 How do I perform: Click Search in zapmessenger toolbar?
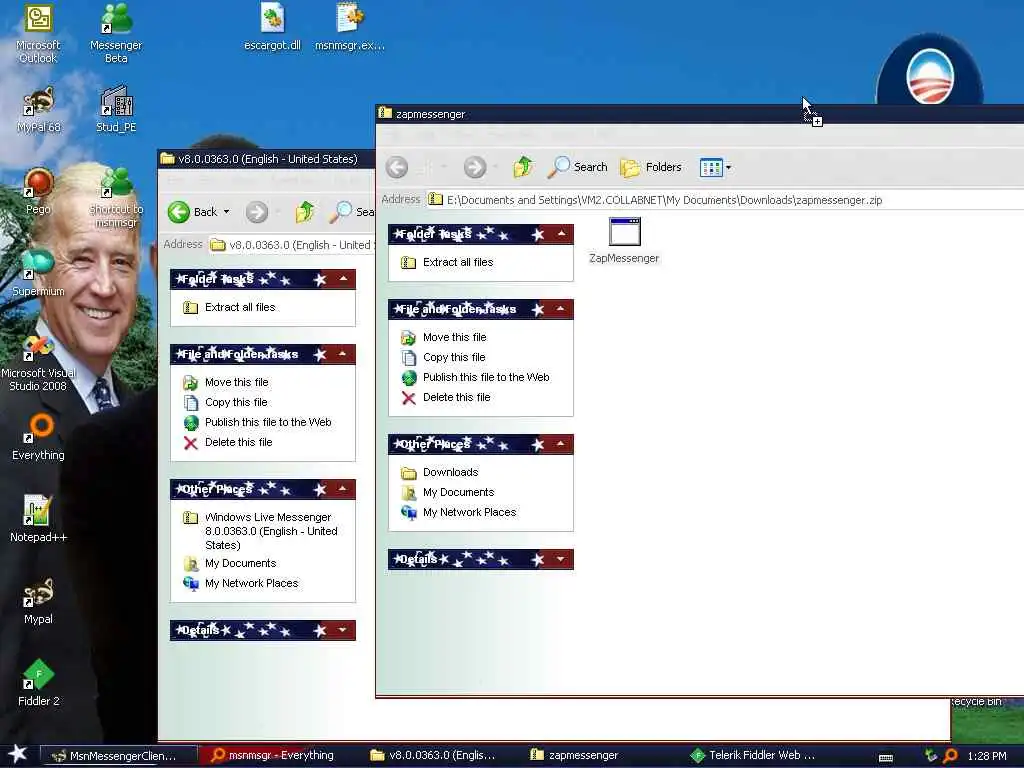click(x=577, y=167)
